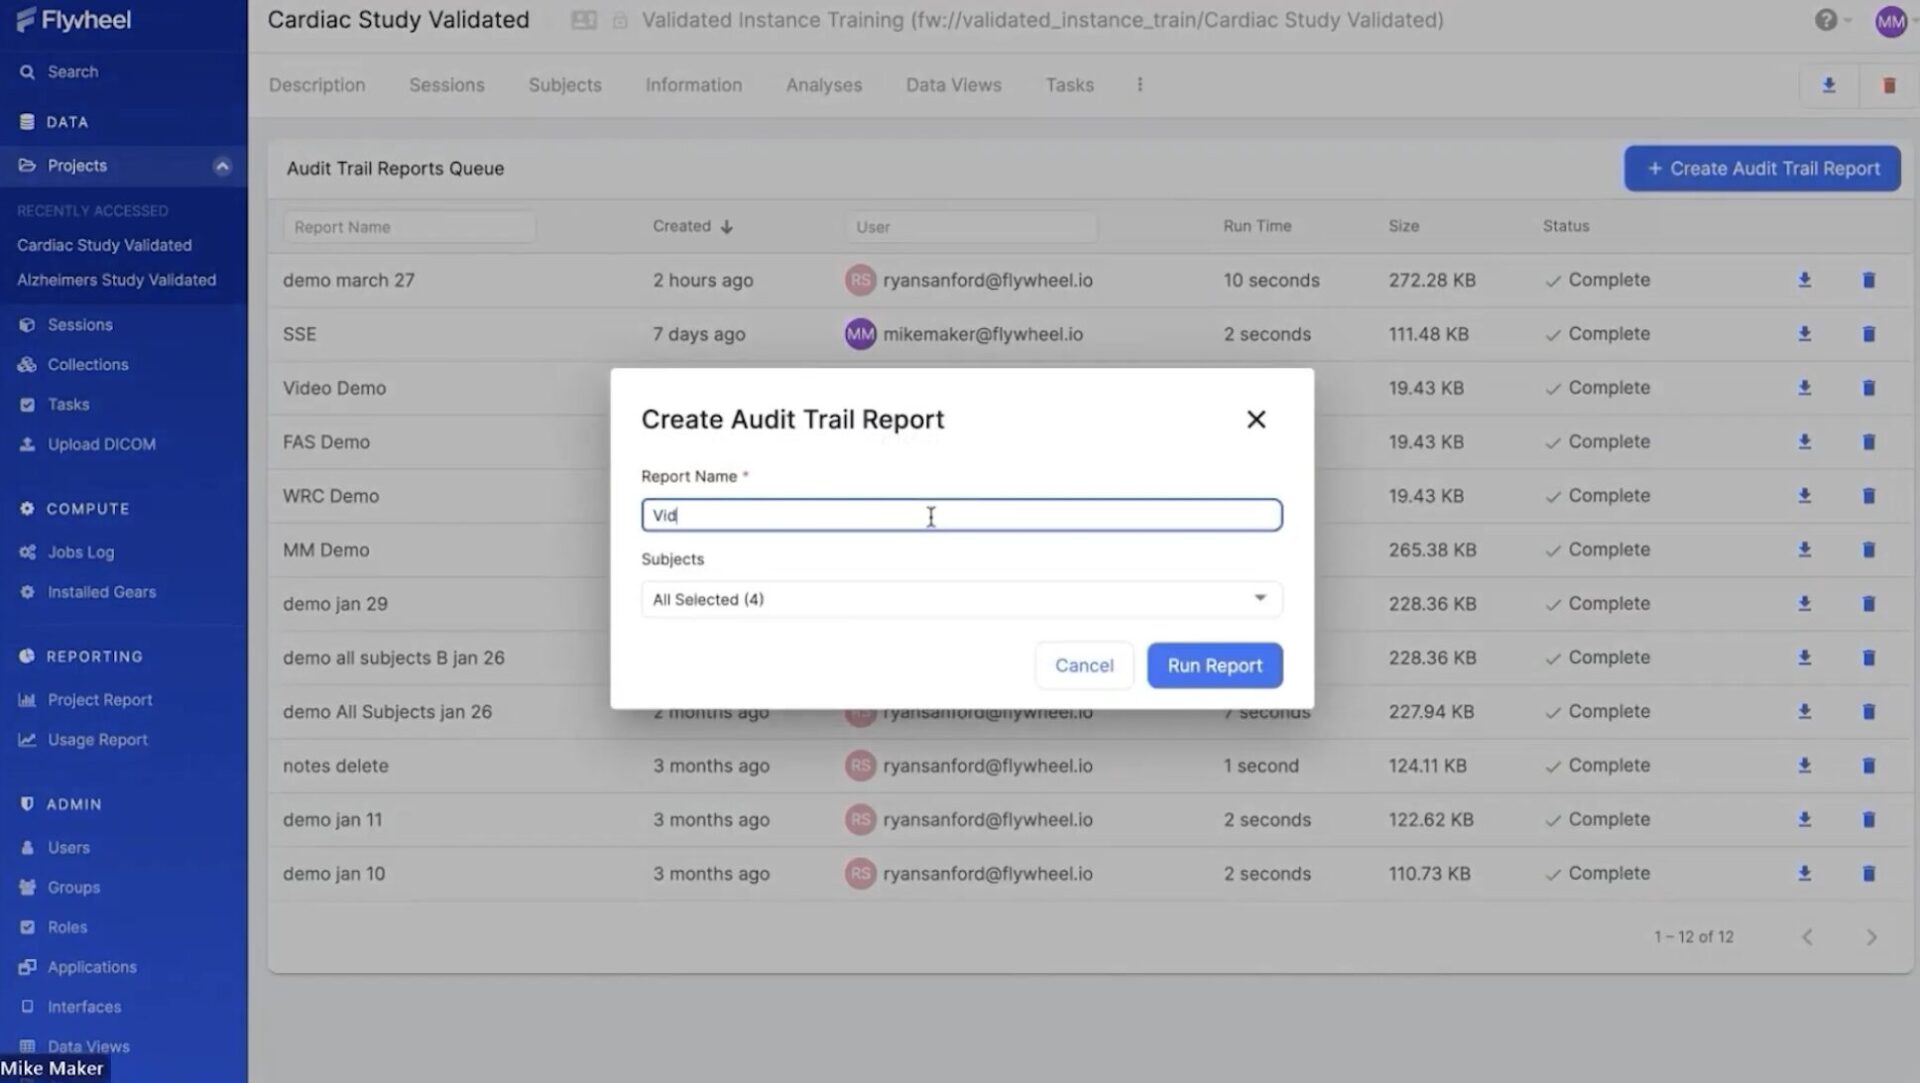Download the demo march 27 report
This screenshot has width=1920, height=1083.
pyautogui.click(x=1804, y=280)
